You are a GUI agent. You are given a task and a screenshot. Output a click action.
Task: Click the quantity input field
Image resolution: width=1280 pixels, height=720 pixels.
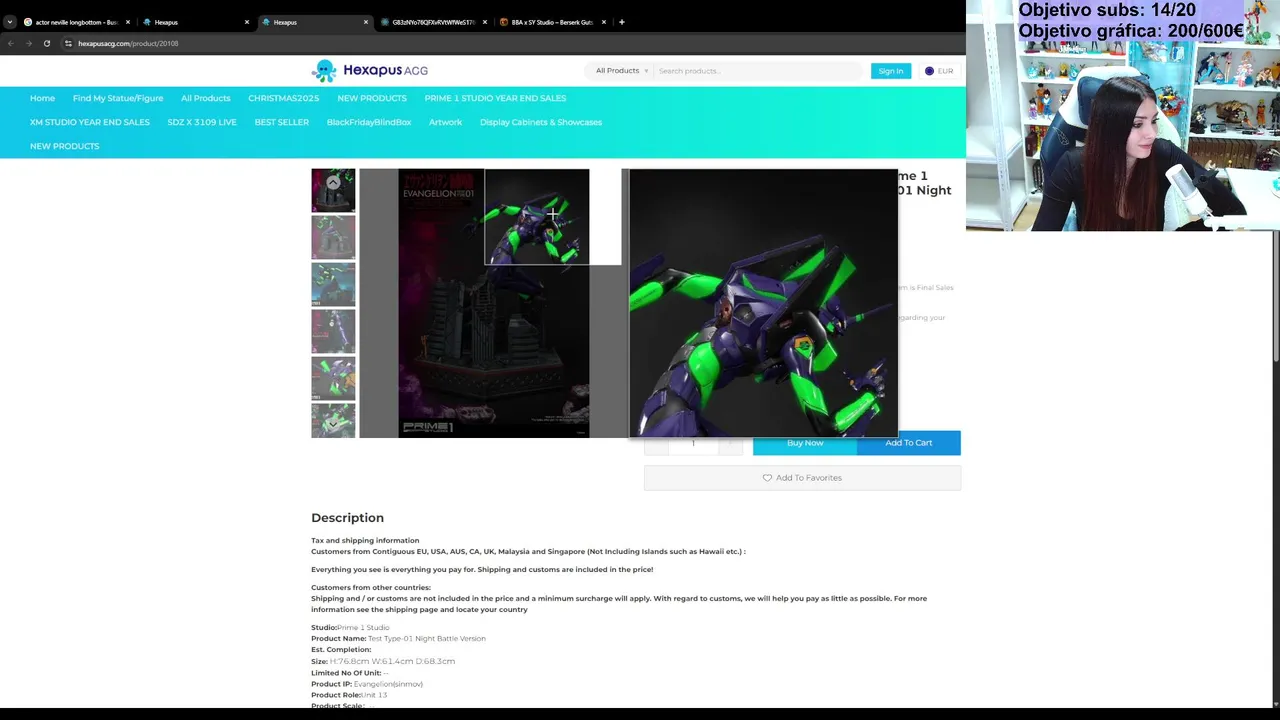[693, 443]
